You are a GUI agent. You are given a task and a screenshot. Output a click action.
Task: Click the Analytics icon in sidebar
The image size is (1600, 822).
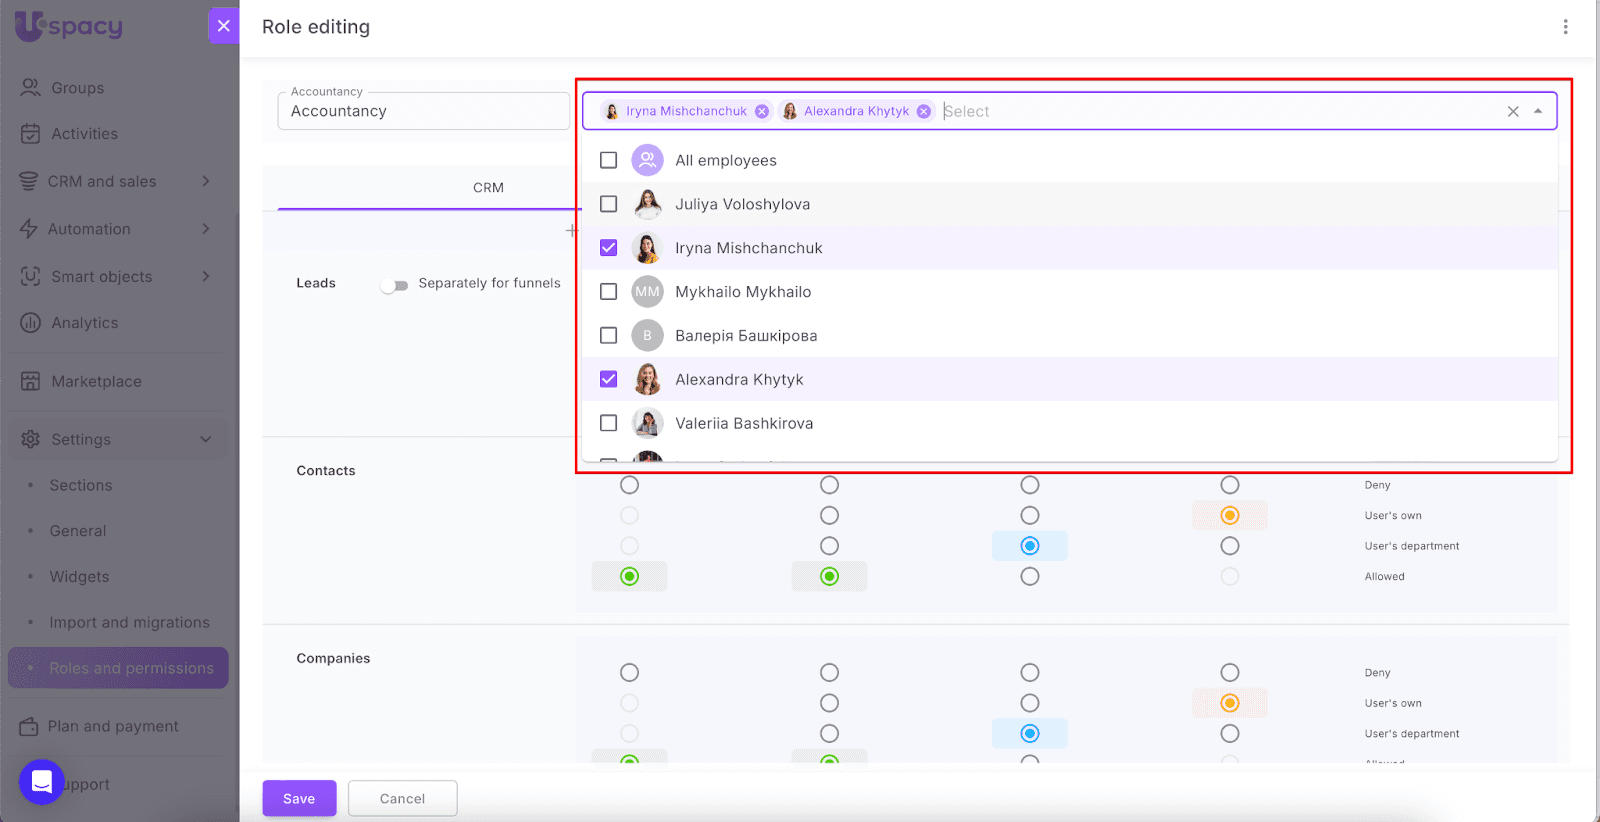[x=31, y=323]
